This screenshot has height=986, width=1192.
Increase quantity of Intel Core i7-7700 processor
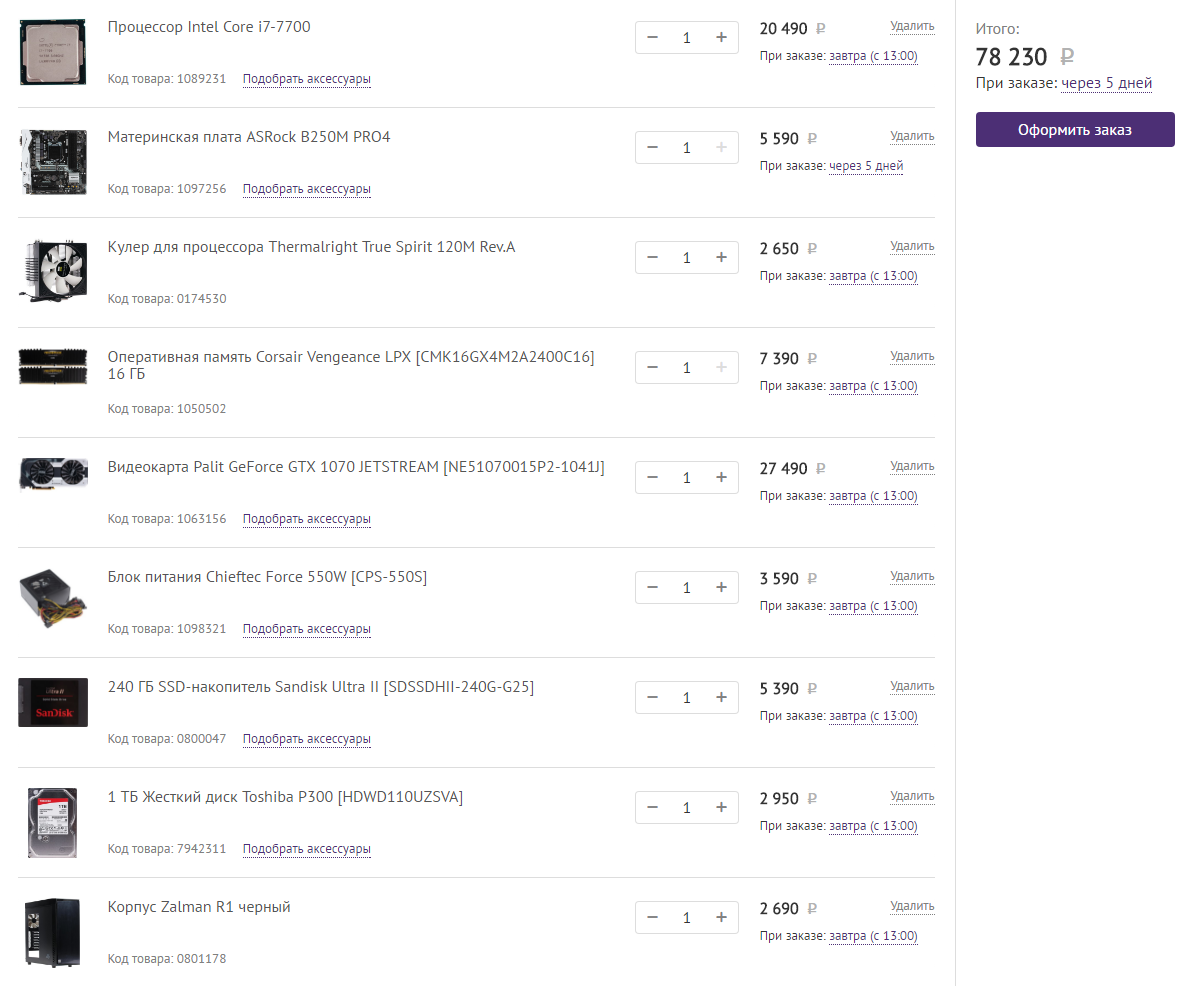(721, 38)
